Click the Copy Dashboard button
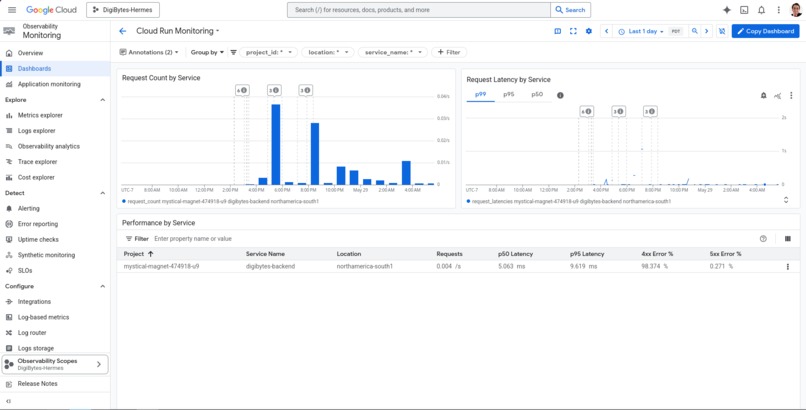Viewport: 806px width, 410px height. coord(765,31)
